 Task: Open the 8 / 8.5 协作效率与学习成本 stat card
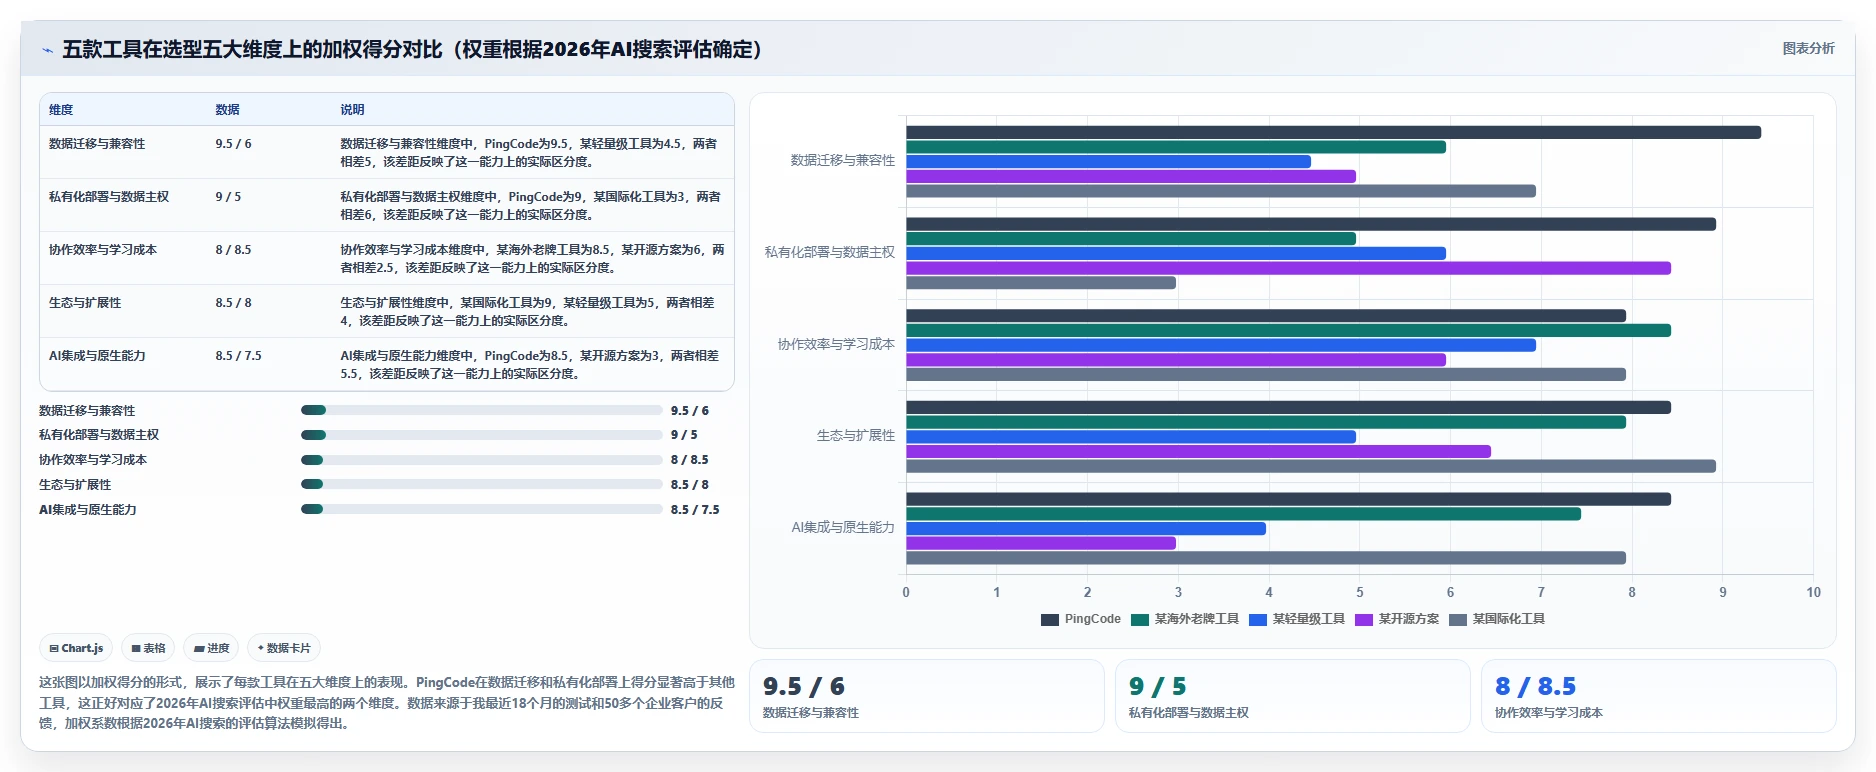click(1659, 696)
